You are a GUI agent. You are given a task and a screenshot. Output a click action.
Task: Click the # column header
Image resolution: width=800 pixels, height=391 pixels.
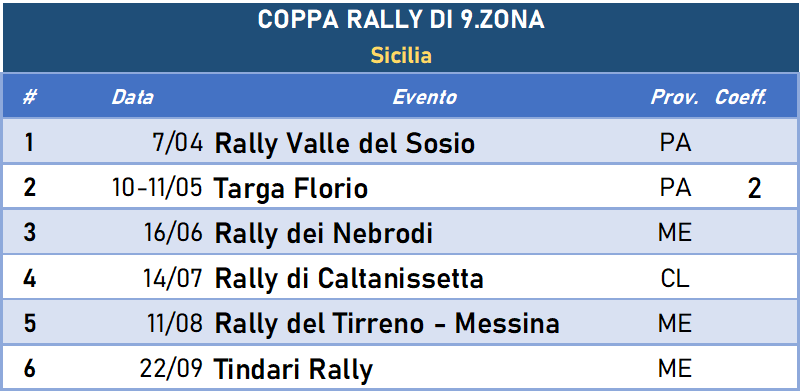29,97
